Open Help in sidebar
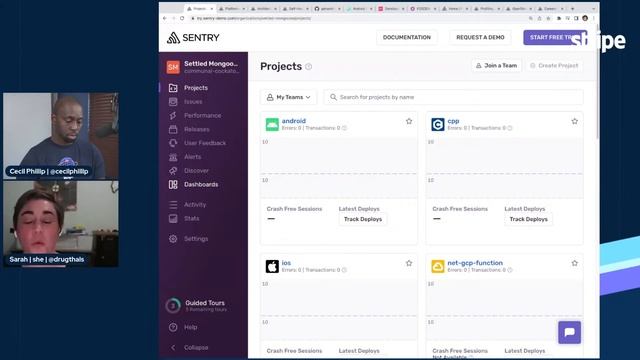 click(x=190, y=327)
